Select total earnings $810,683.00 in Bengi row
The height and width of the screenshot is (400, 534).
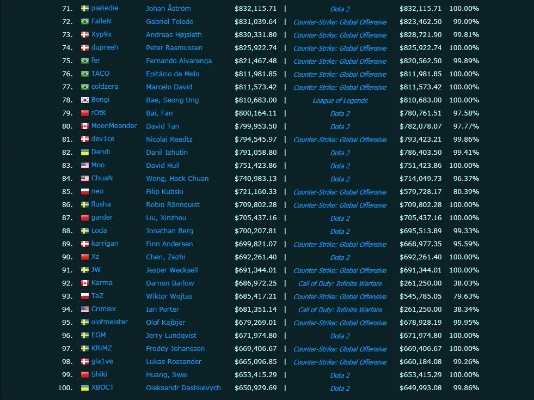(x=255, y=100)
